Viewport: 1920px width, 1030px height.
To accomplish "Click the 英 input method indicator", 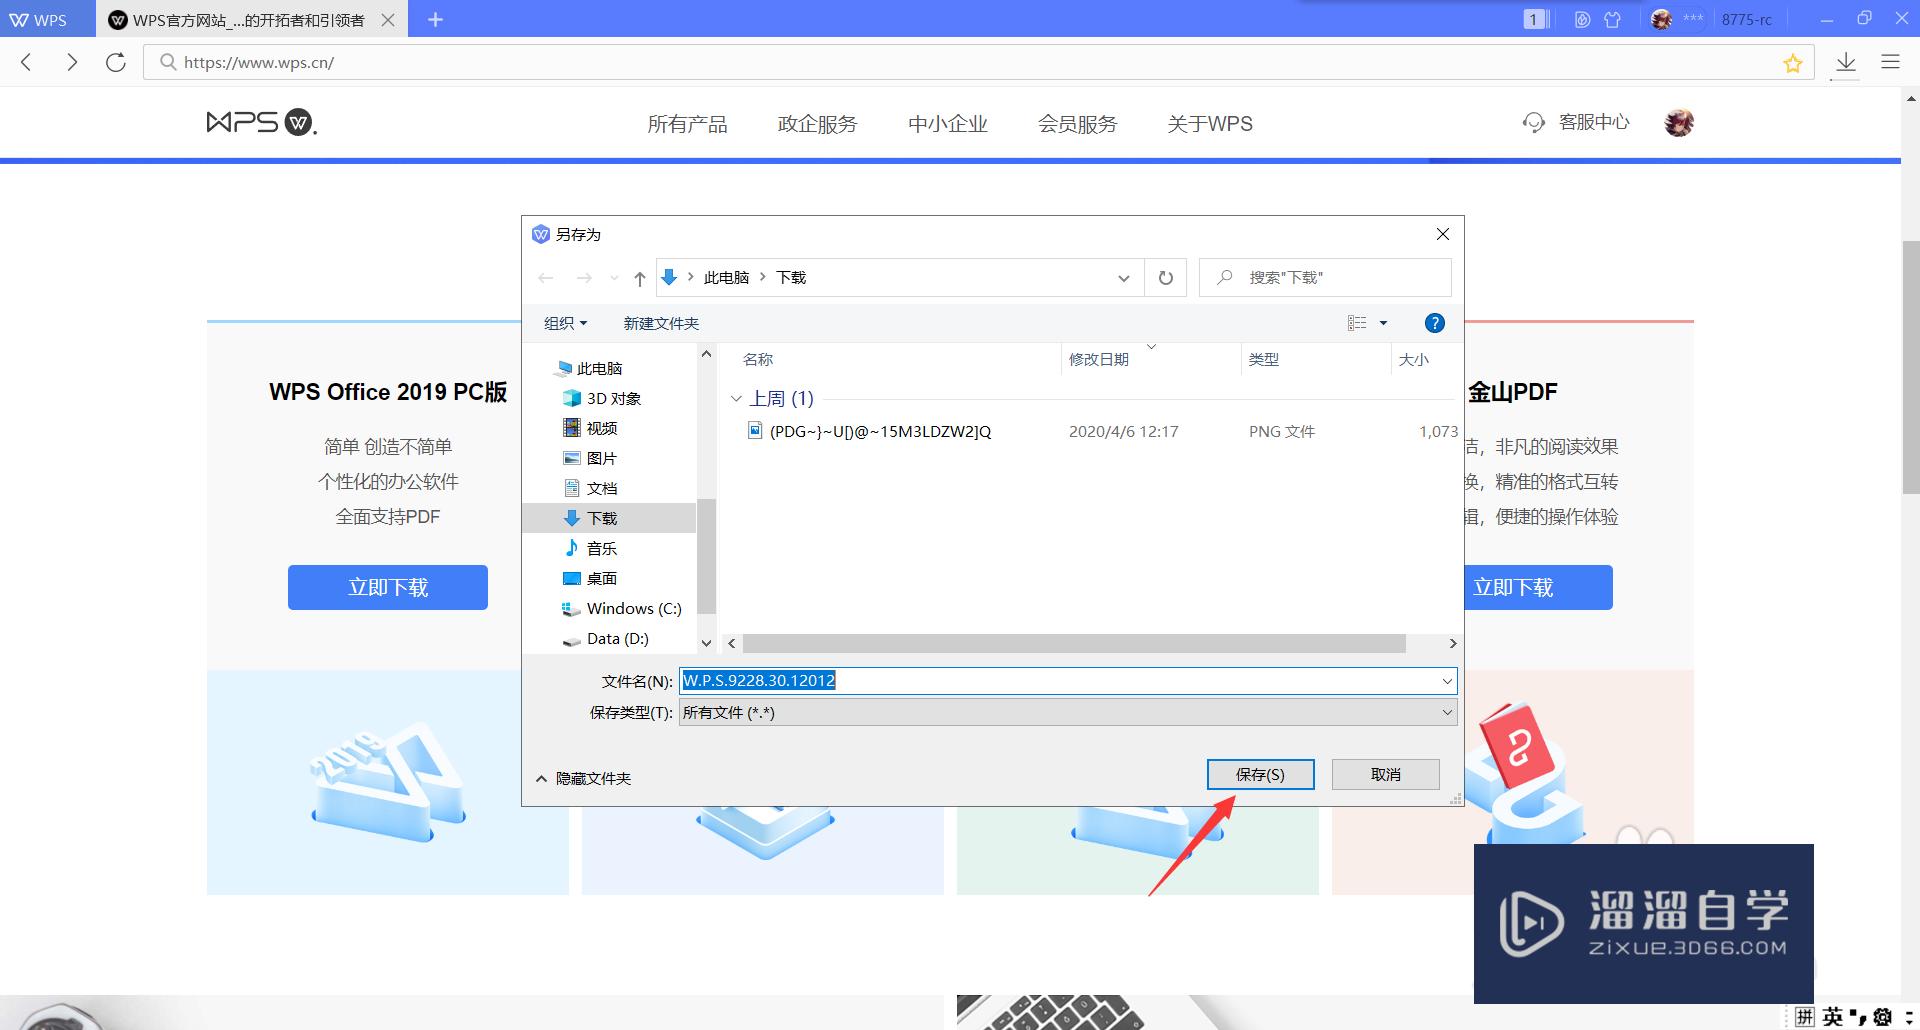I will (x=1832, y=1017).
